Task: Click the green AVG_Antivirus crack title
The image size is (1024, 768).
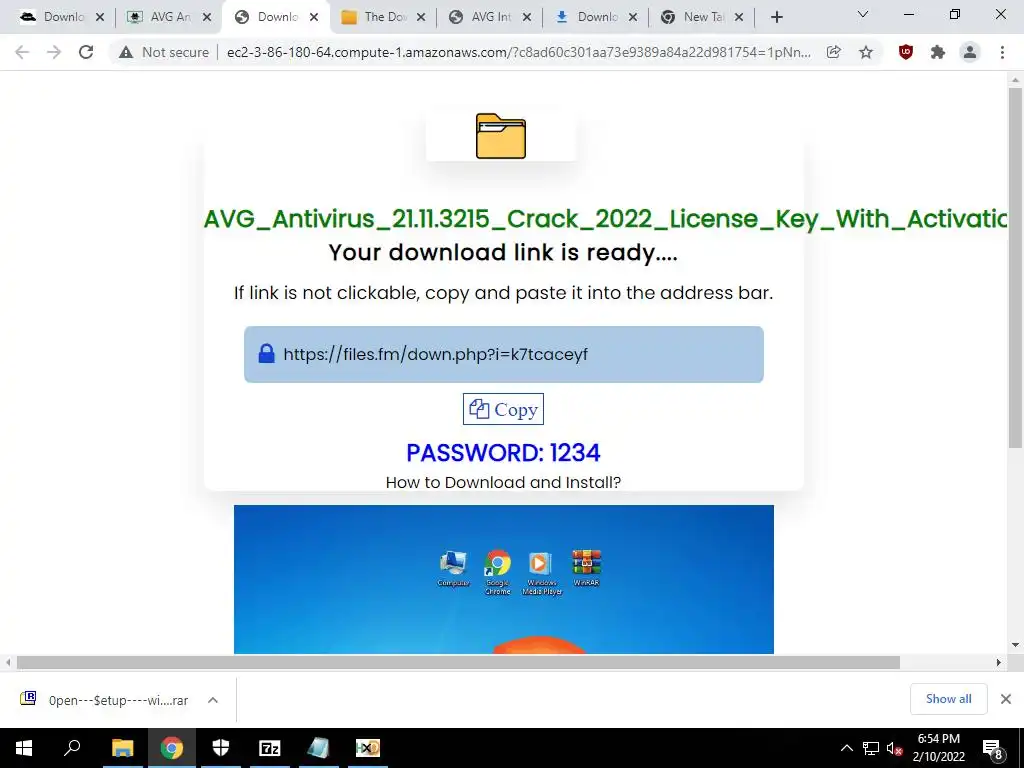Action: (x=605, y=219)
